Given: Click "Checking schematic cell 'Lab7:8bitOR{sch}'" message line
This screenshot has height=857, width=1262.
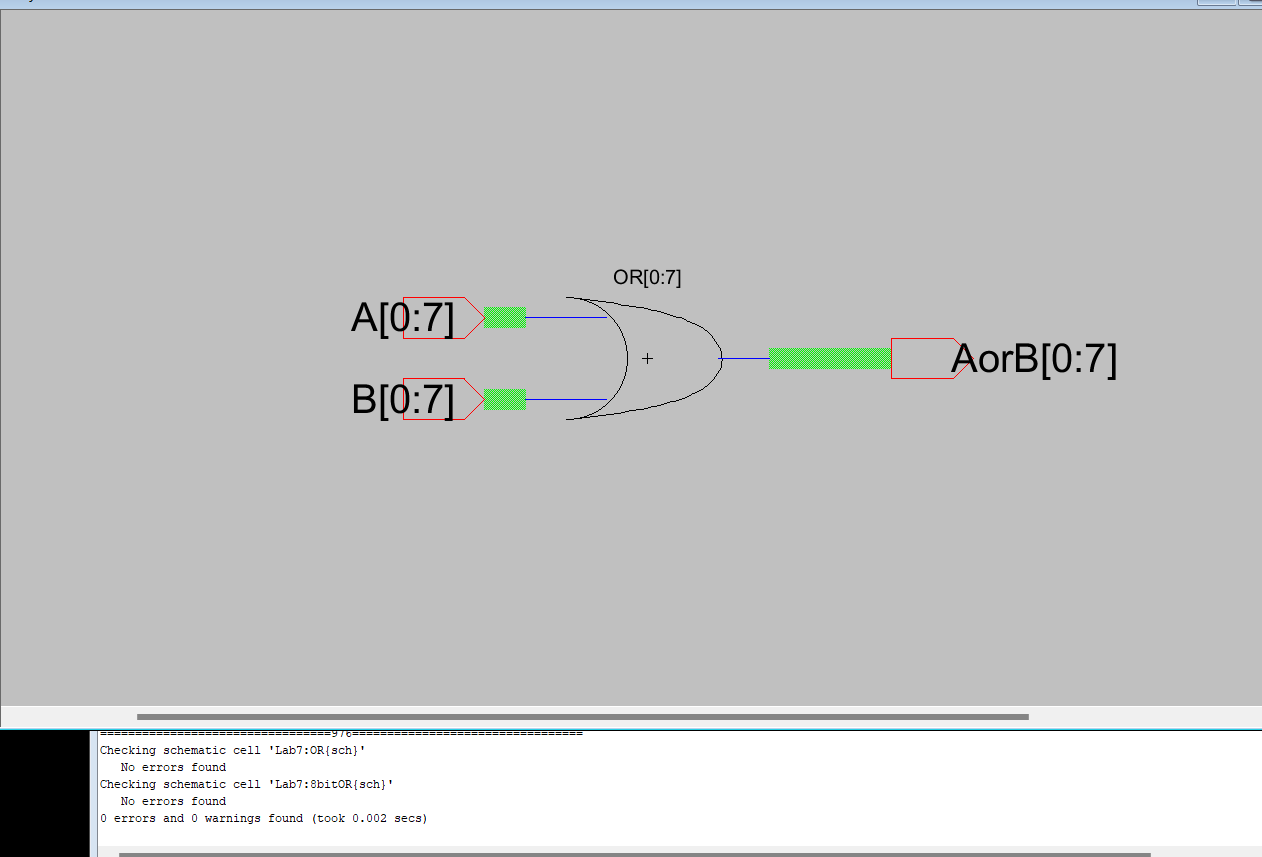Looking at the screenshot, I should click(x=247, y=784).
